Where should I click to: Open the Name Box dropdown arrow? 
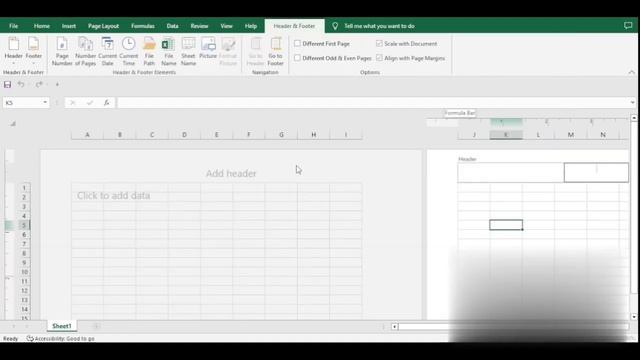click(45, 102)
